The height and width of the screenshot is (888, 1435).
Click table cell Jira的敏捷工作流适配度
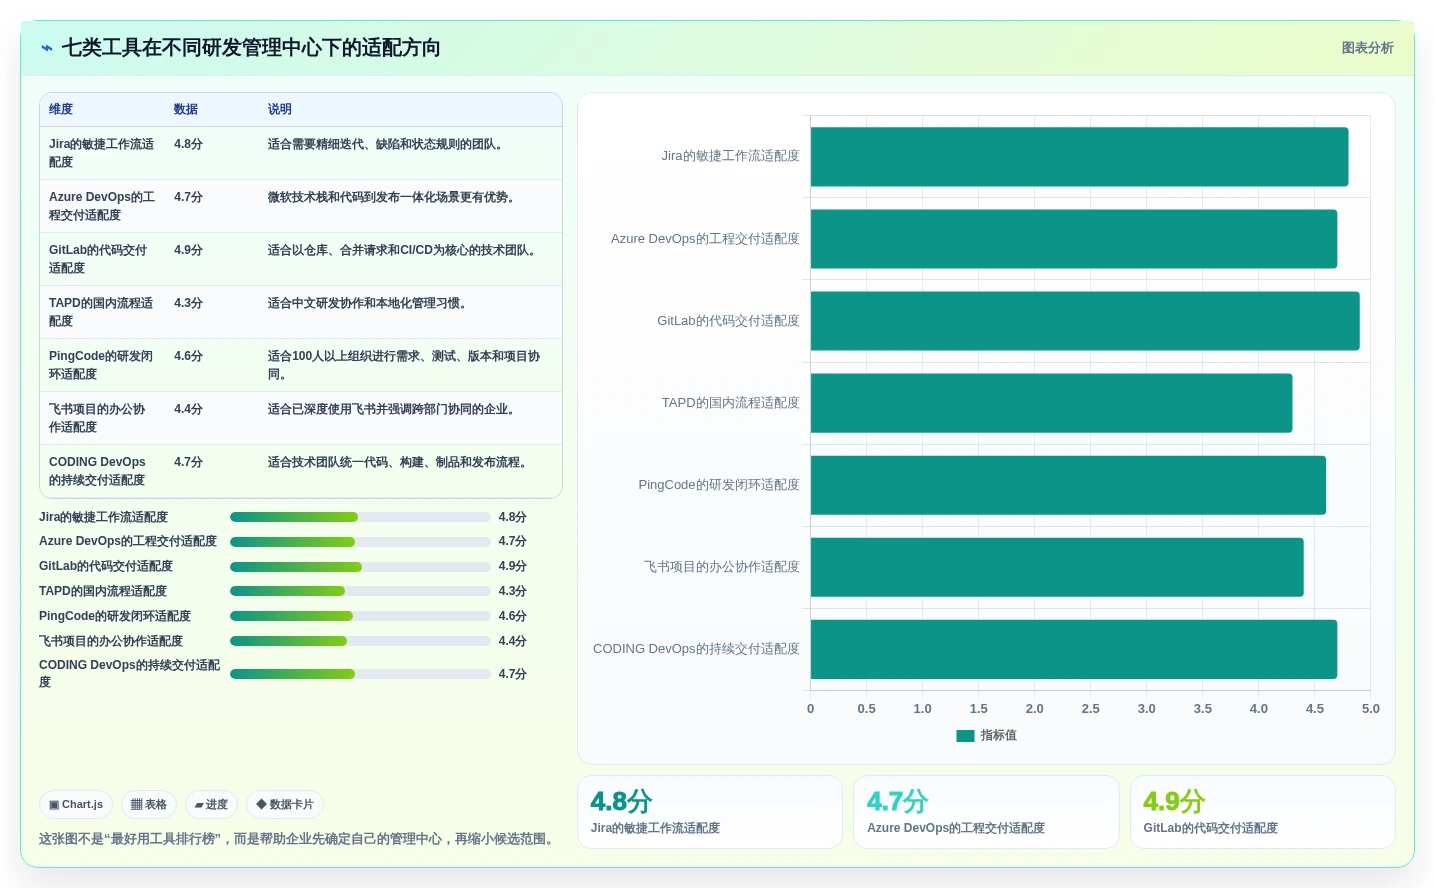pos(102,153)
